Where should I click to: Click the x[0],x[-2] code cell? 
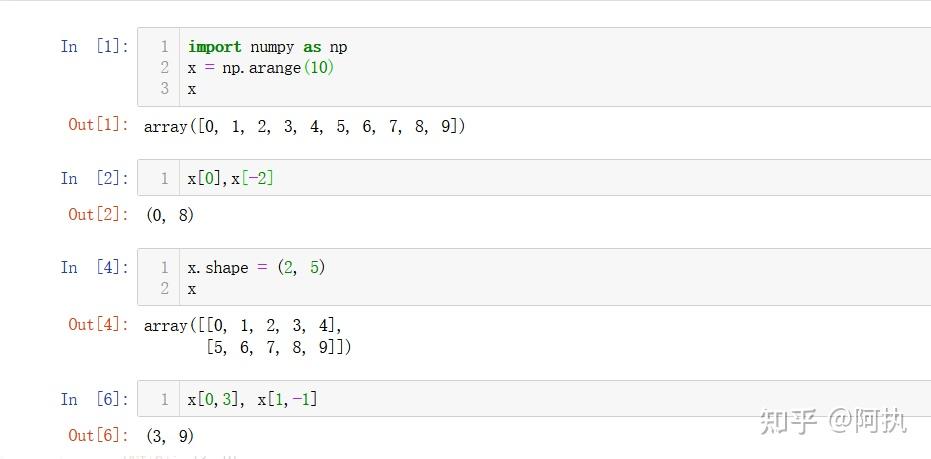tap(534, 178)
